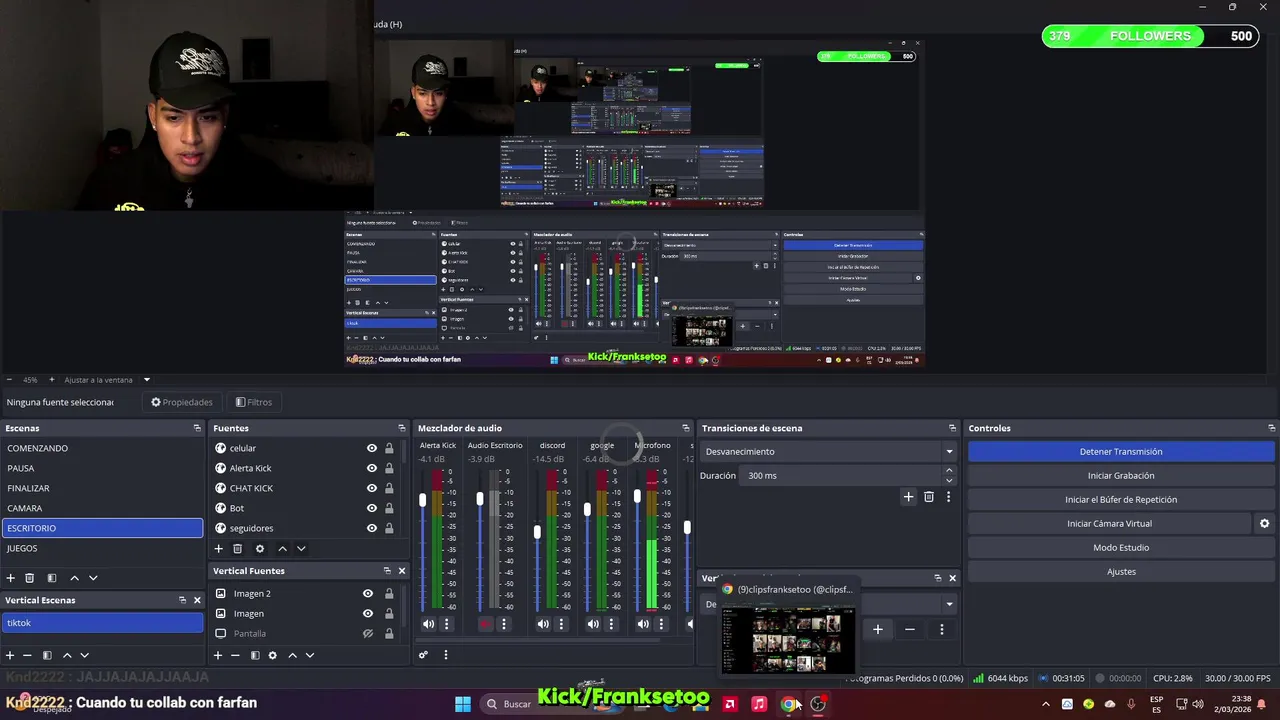Open Chrome preview thumbnail clipsfranksetoo
This screenshot has width=1280, height=720.
click(x=788, y=640)
